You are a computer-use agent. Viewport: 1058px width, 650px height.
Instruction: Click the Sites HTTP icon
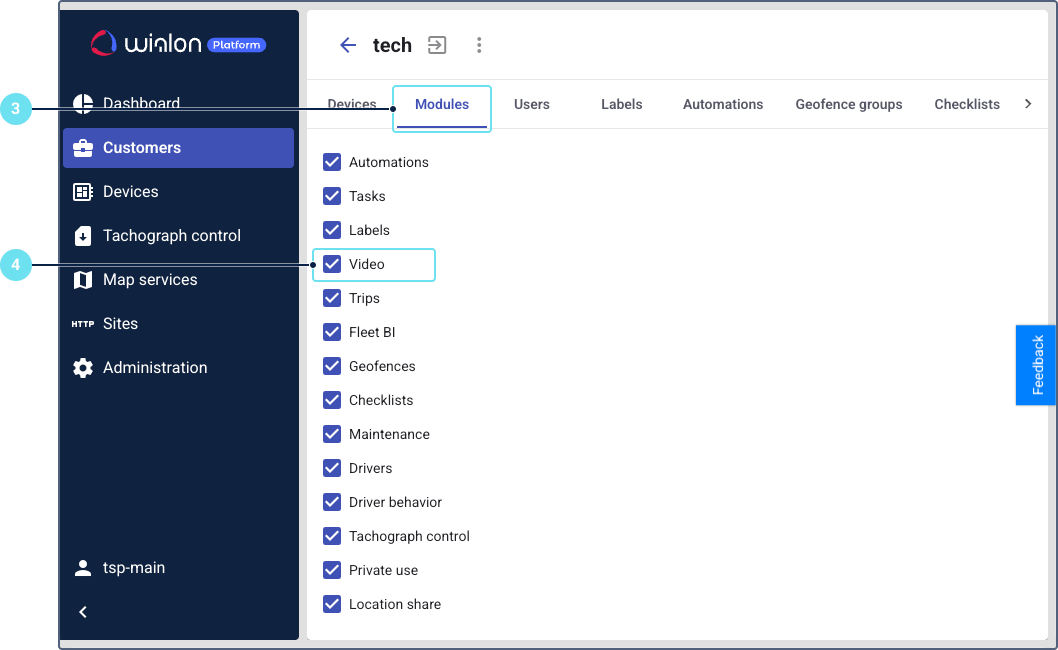[x=83, y=324]
